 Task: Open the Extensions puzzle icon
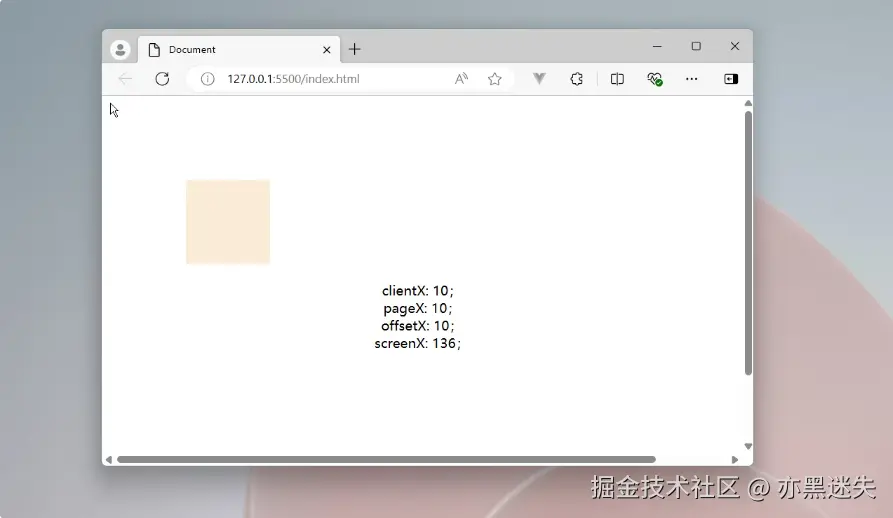pos(576,79)
